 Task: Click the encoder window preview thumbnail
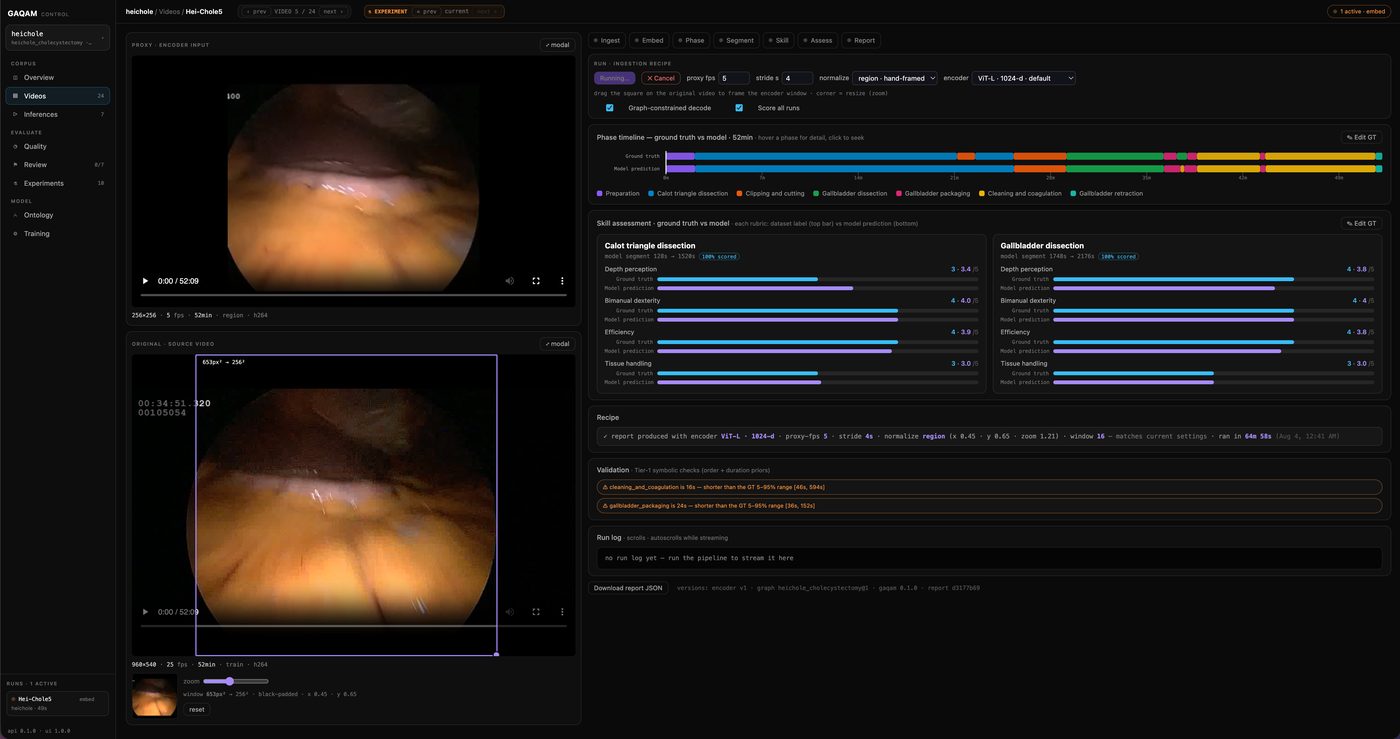[x=155, y=695]
